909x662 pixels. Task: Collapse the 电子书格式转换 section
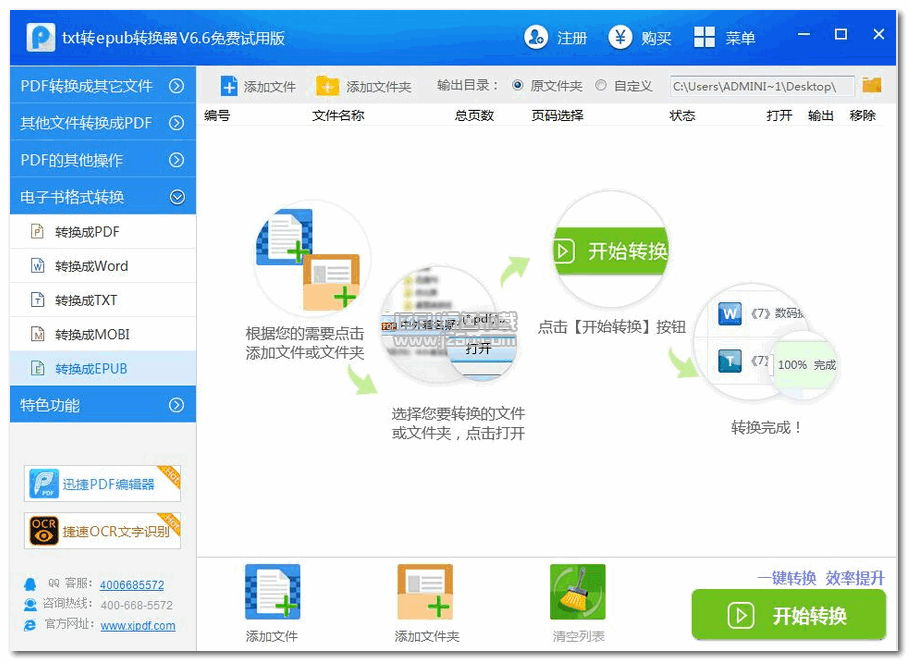103,197
